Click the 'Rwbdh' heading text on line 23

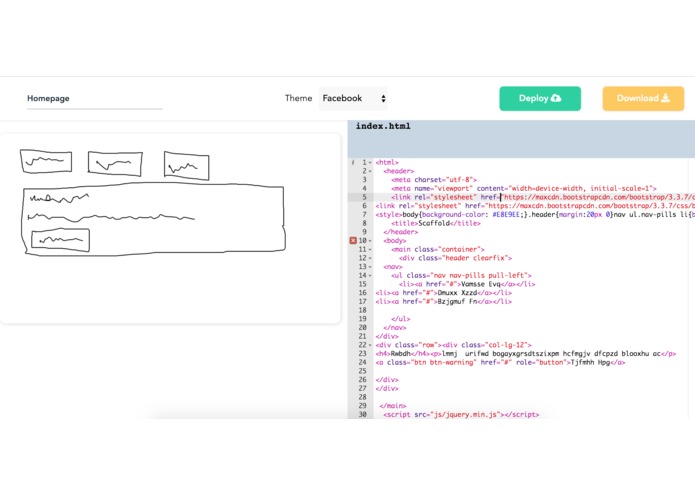coord(401,354)
